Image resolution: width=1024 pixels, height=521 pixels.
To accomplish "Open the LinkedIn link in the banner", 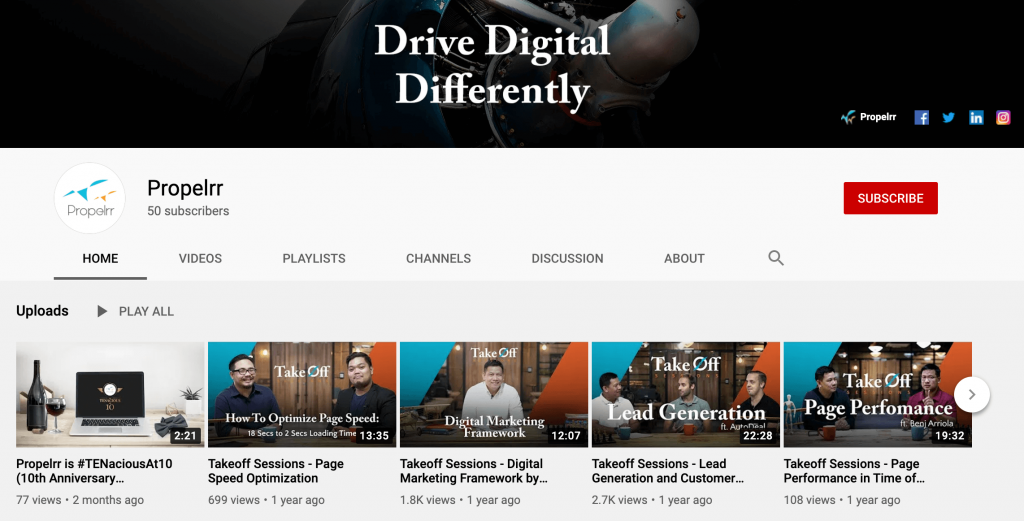I will [x=976, y=118].
